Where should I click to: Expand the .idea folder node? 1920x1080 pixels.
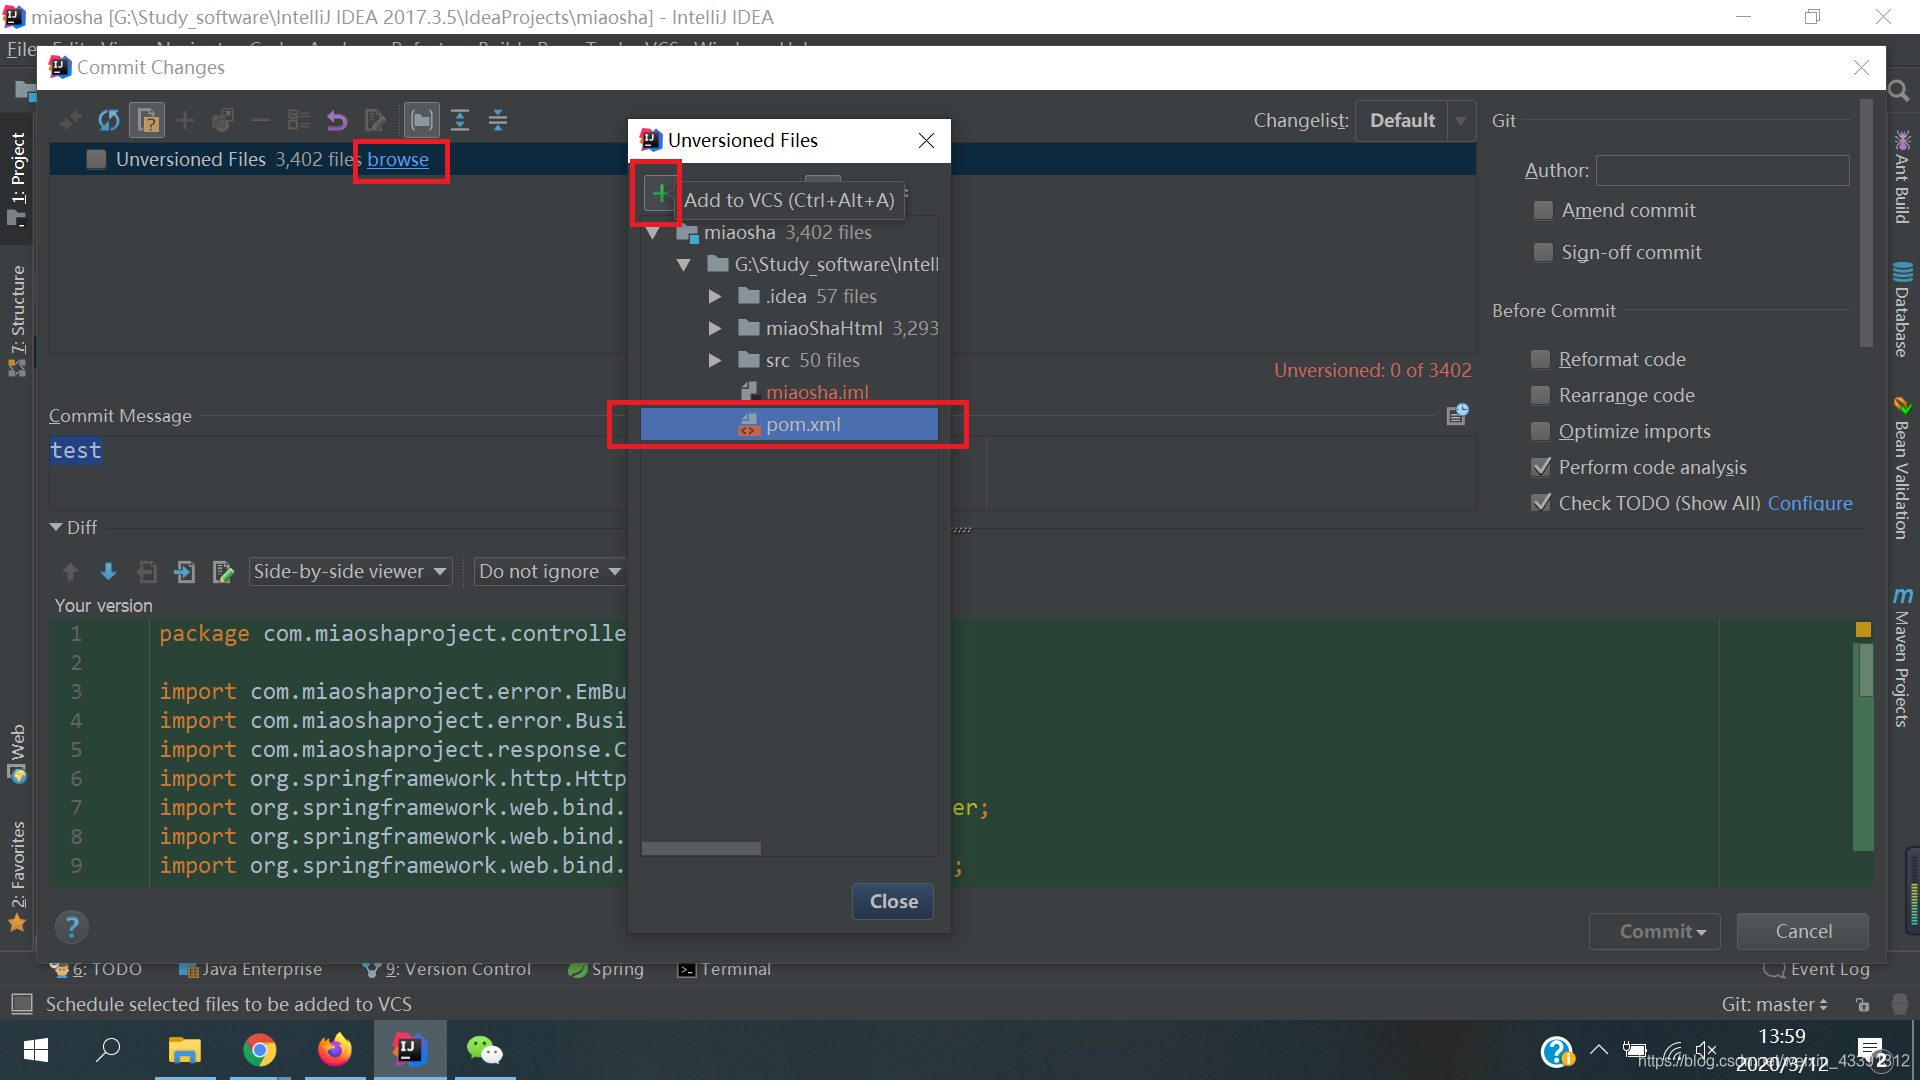tap(715, 297)
